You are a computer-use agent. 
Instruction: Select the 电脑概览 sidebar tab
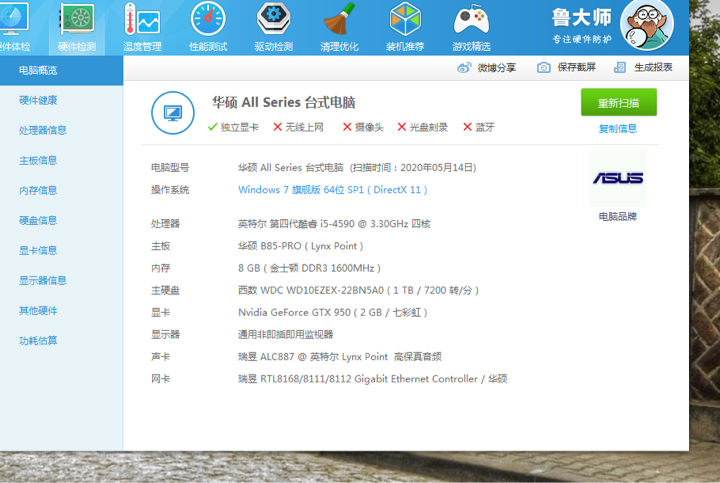point(62,71)
